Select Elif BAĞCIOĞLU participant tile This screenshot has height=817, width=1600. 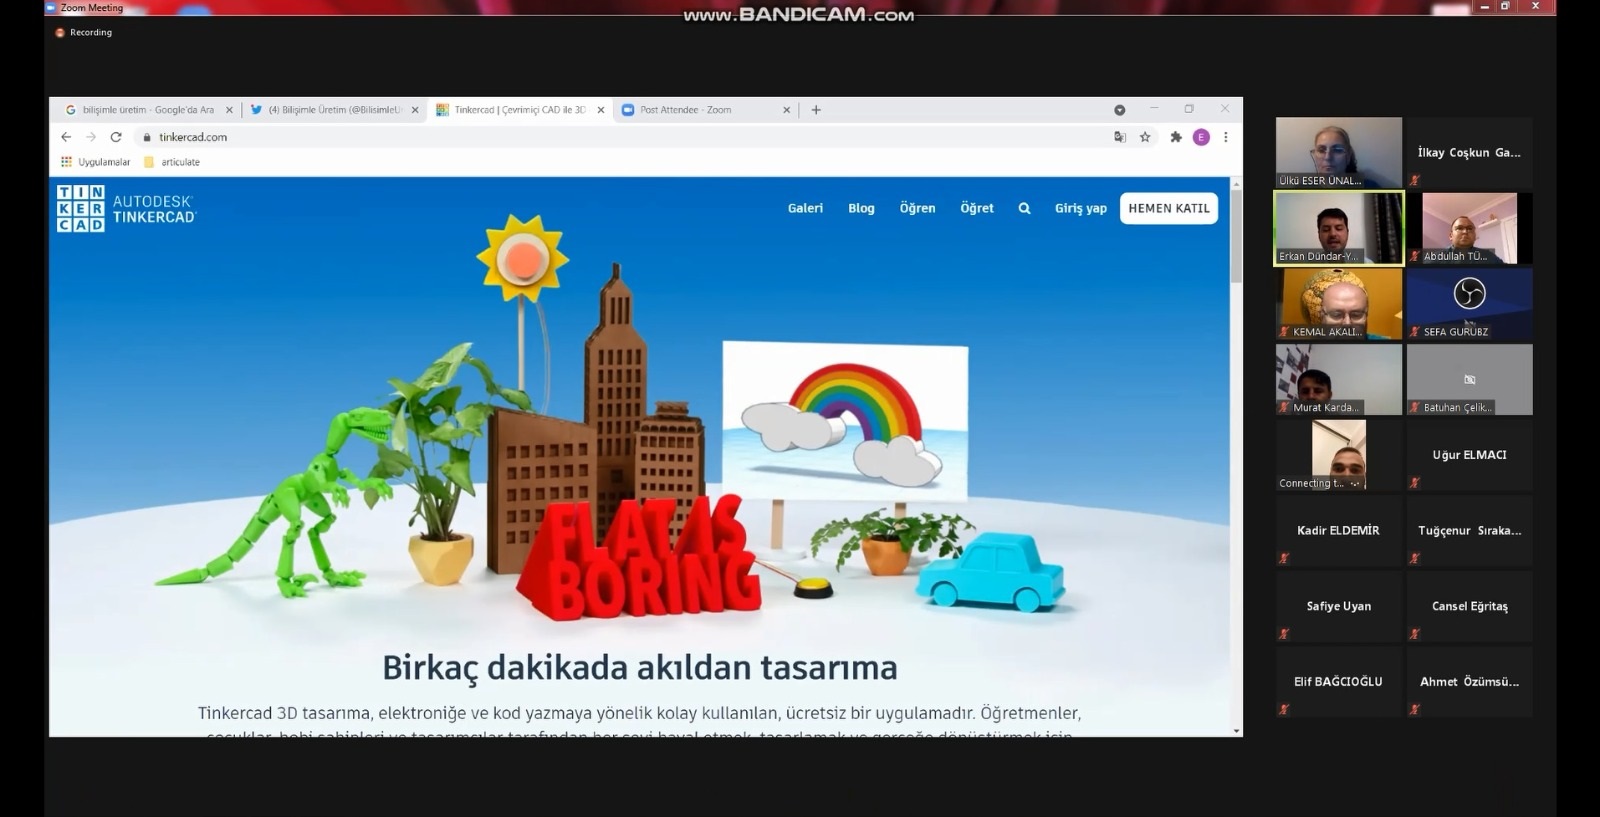(1338, 682)
